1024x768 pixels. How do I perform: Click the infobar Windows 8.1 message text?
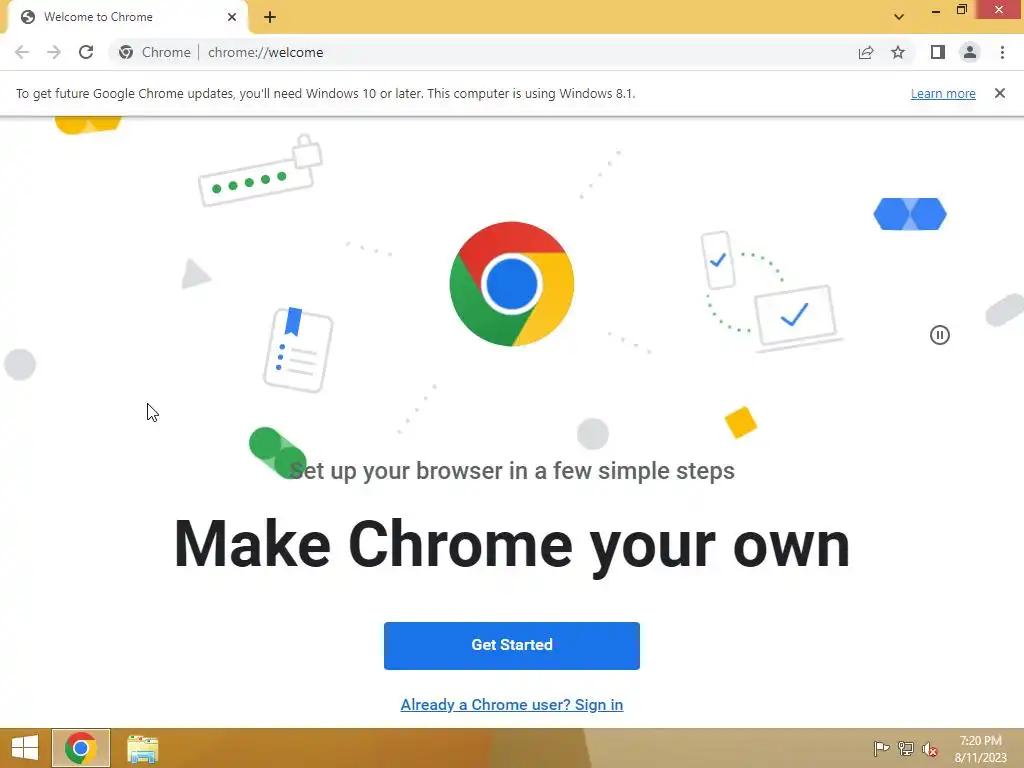325,93
